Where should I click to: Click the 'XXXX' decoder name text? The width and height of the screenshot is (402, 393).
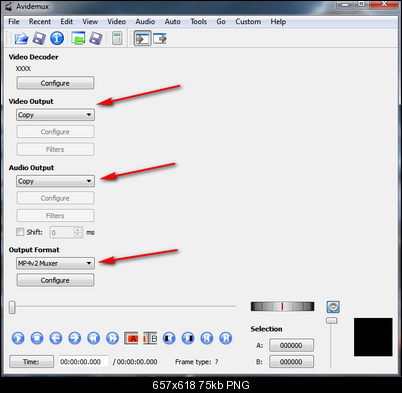23,69
